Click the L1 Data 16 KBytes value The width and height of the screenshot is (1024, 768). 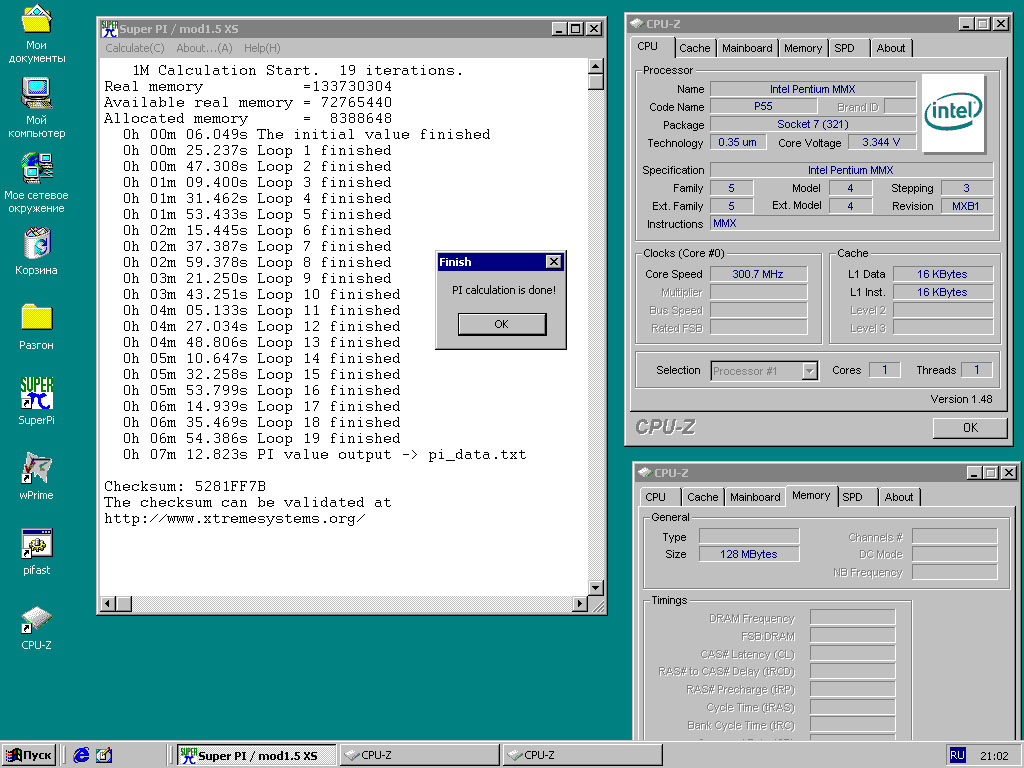point(942,274)
